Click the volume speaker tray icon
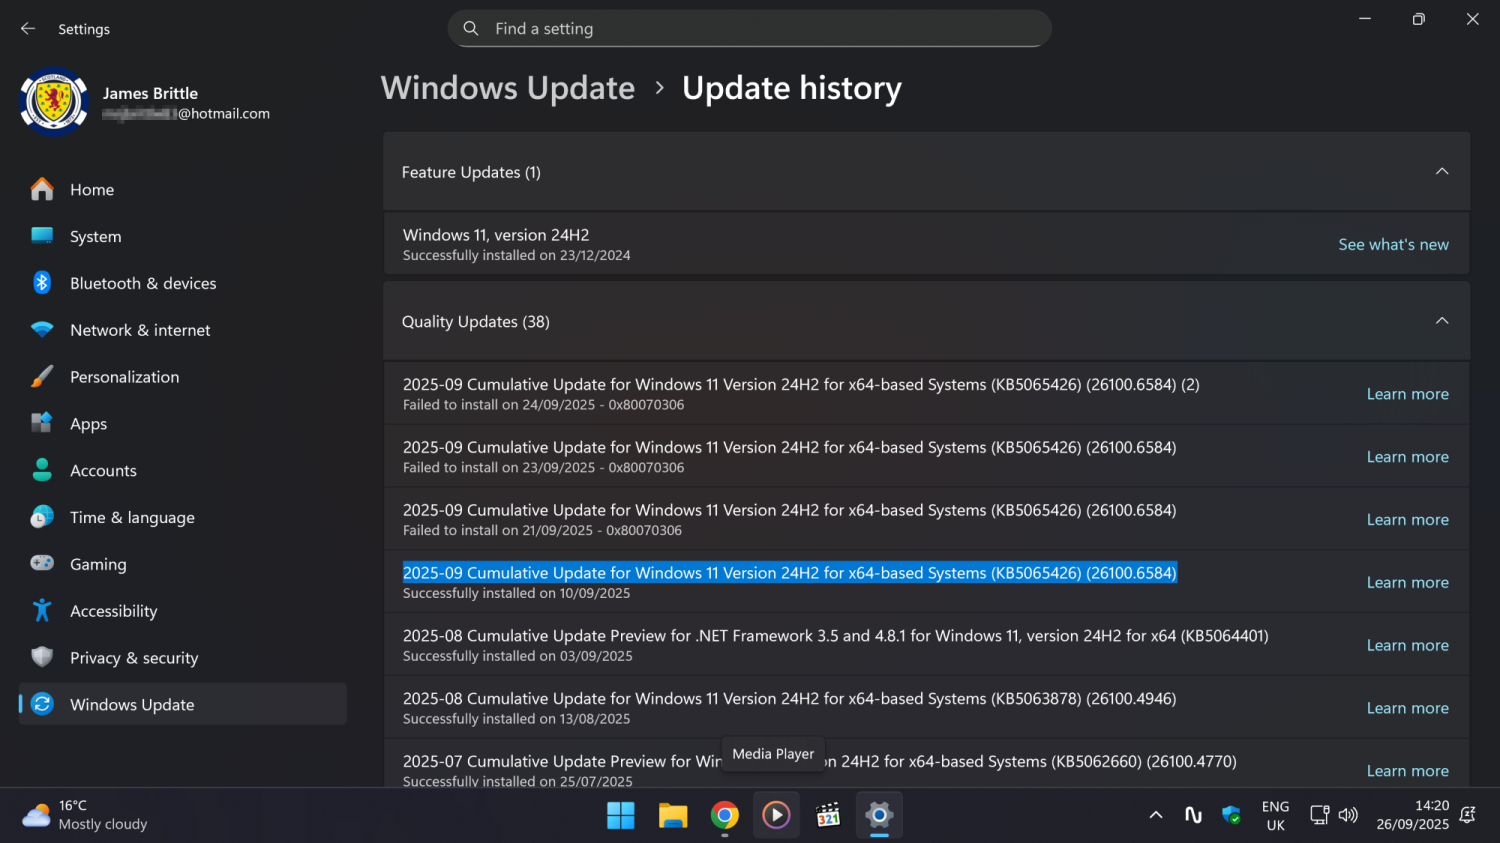The image size is (1500, 843). [1348, 815]
